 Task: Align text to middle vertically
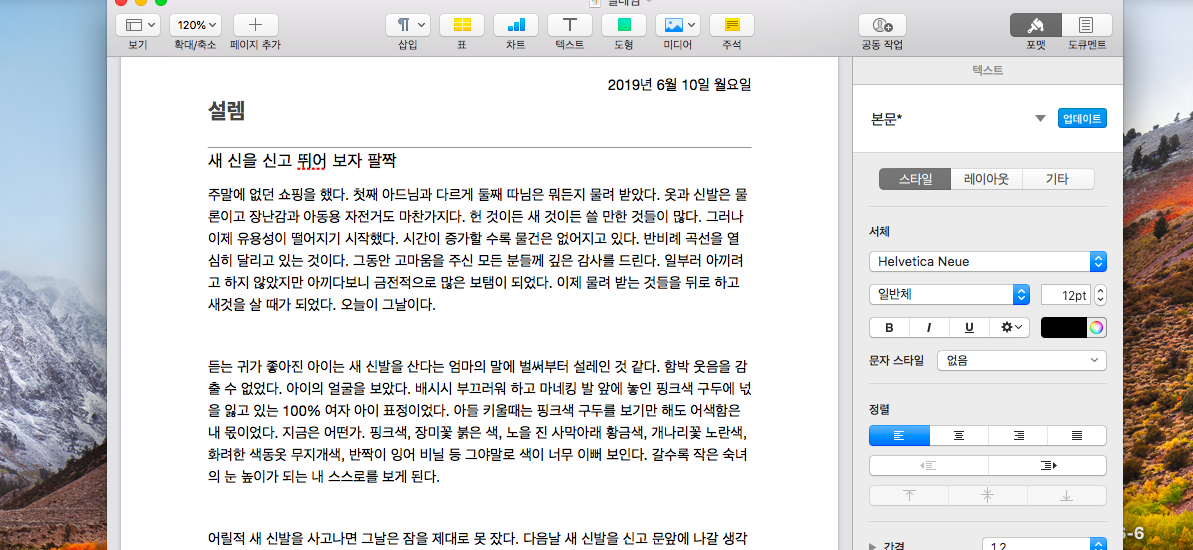(x=988, y=495)
